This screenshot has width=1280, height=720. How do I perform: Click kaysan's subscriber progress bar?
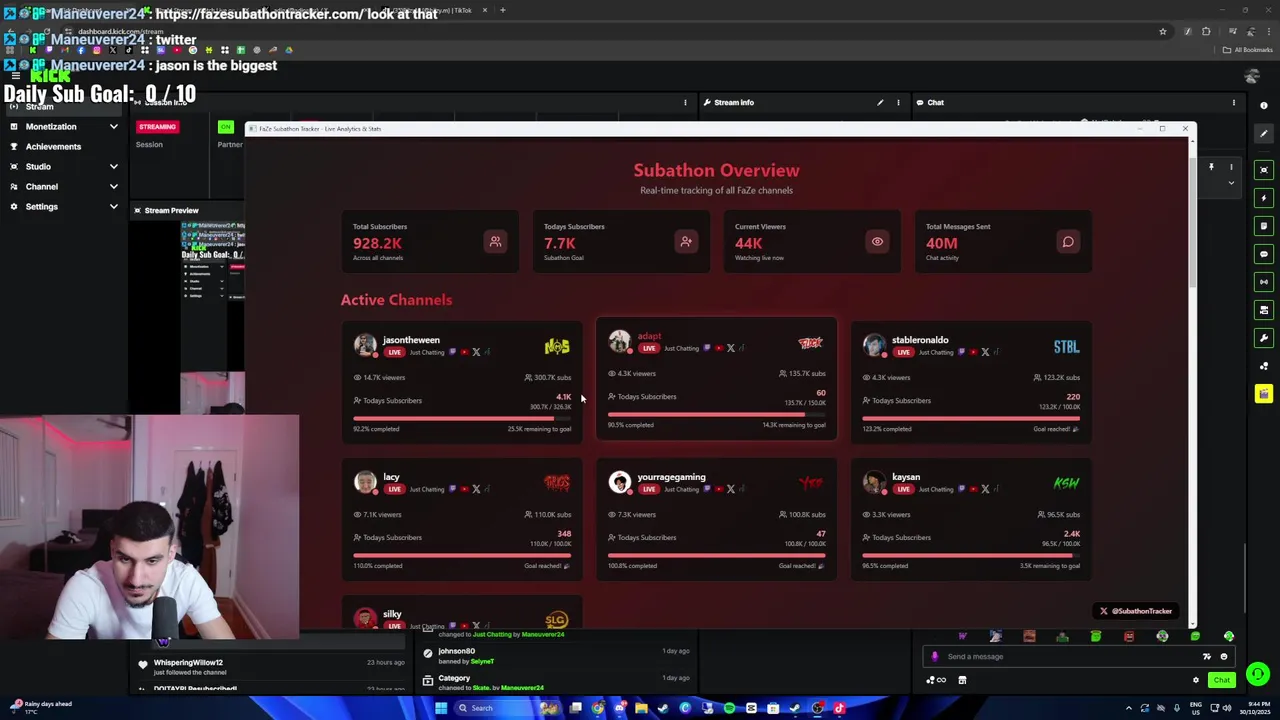pos(971,556)
